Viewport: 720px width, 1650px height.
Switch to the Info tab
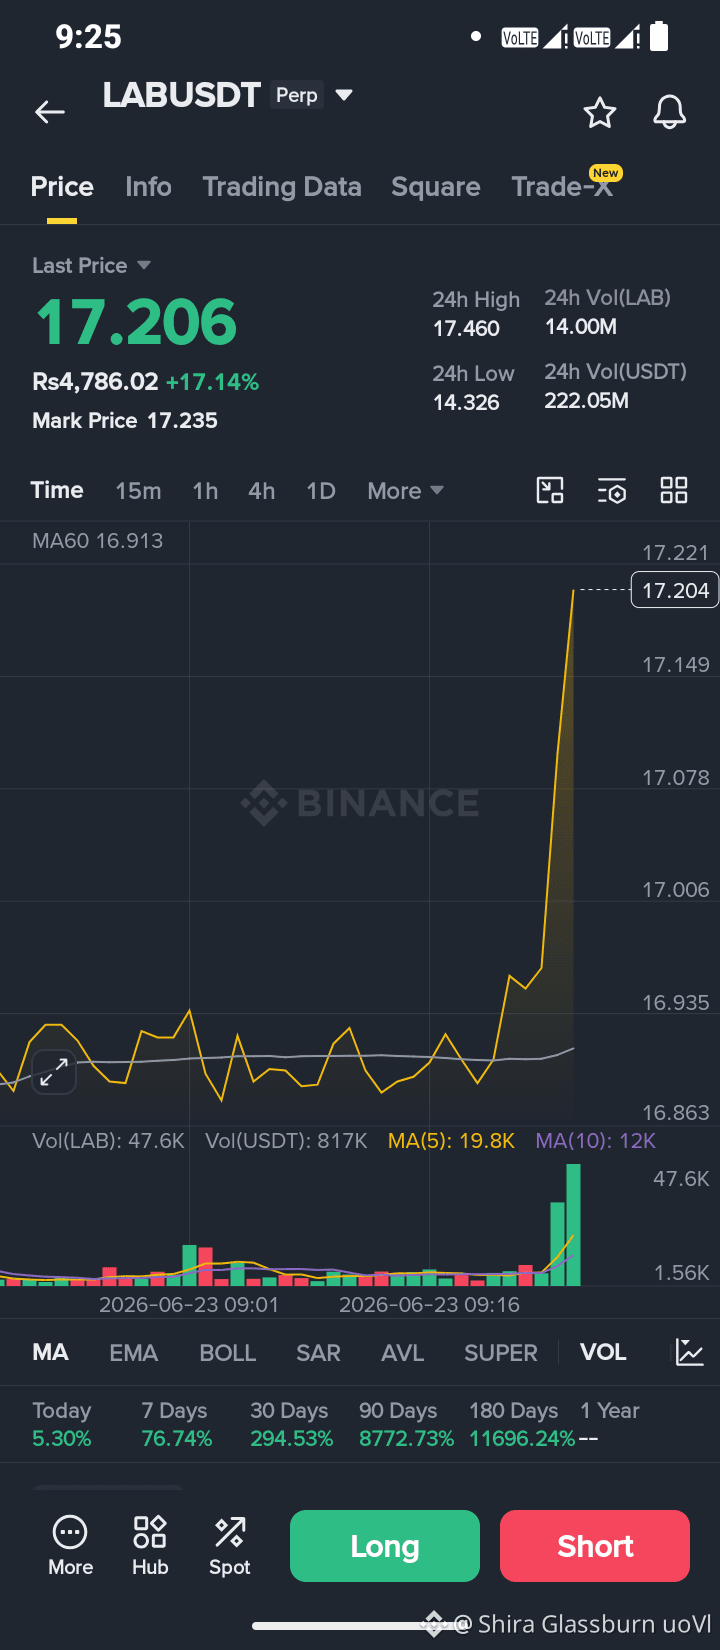pos(148,187)
